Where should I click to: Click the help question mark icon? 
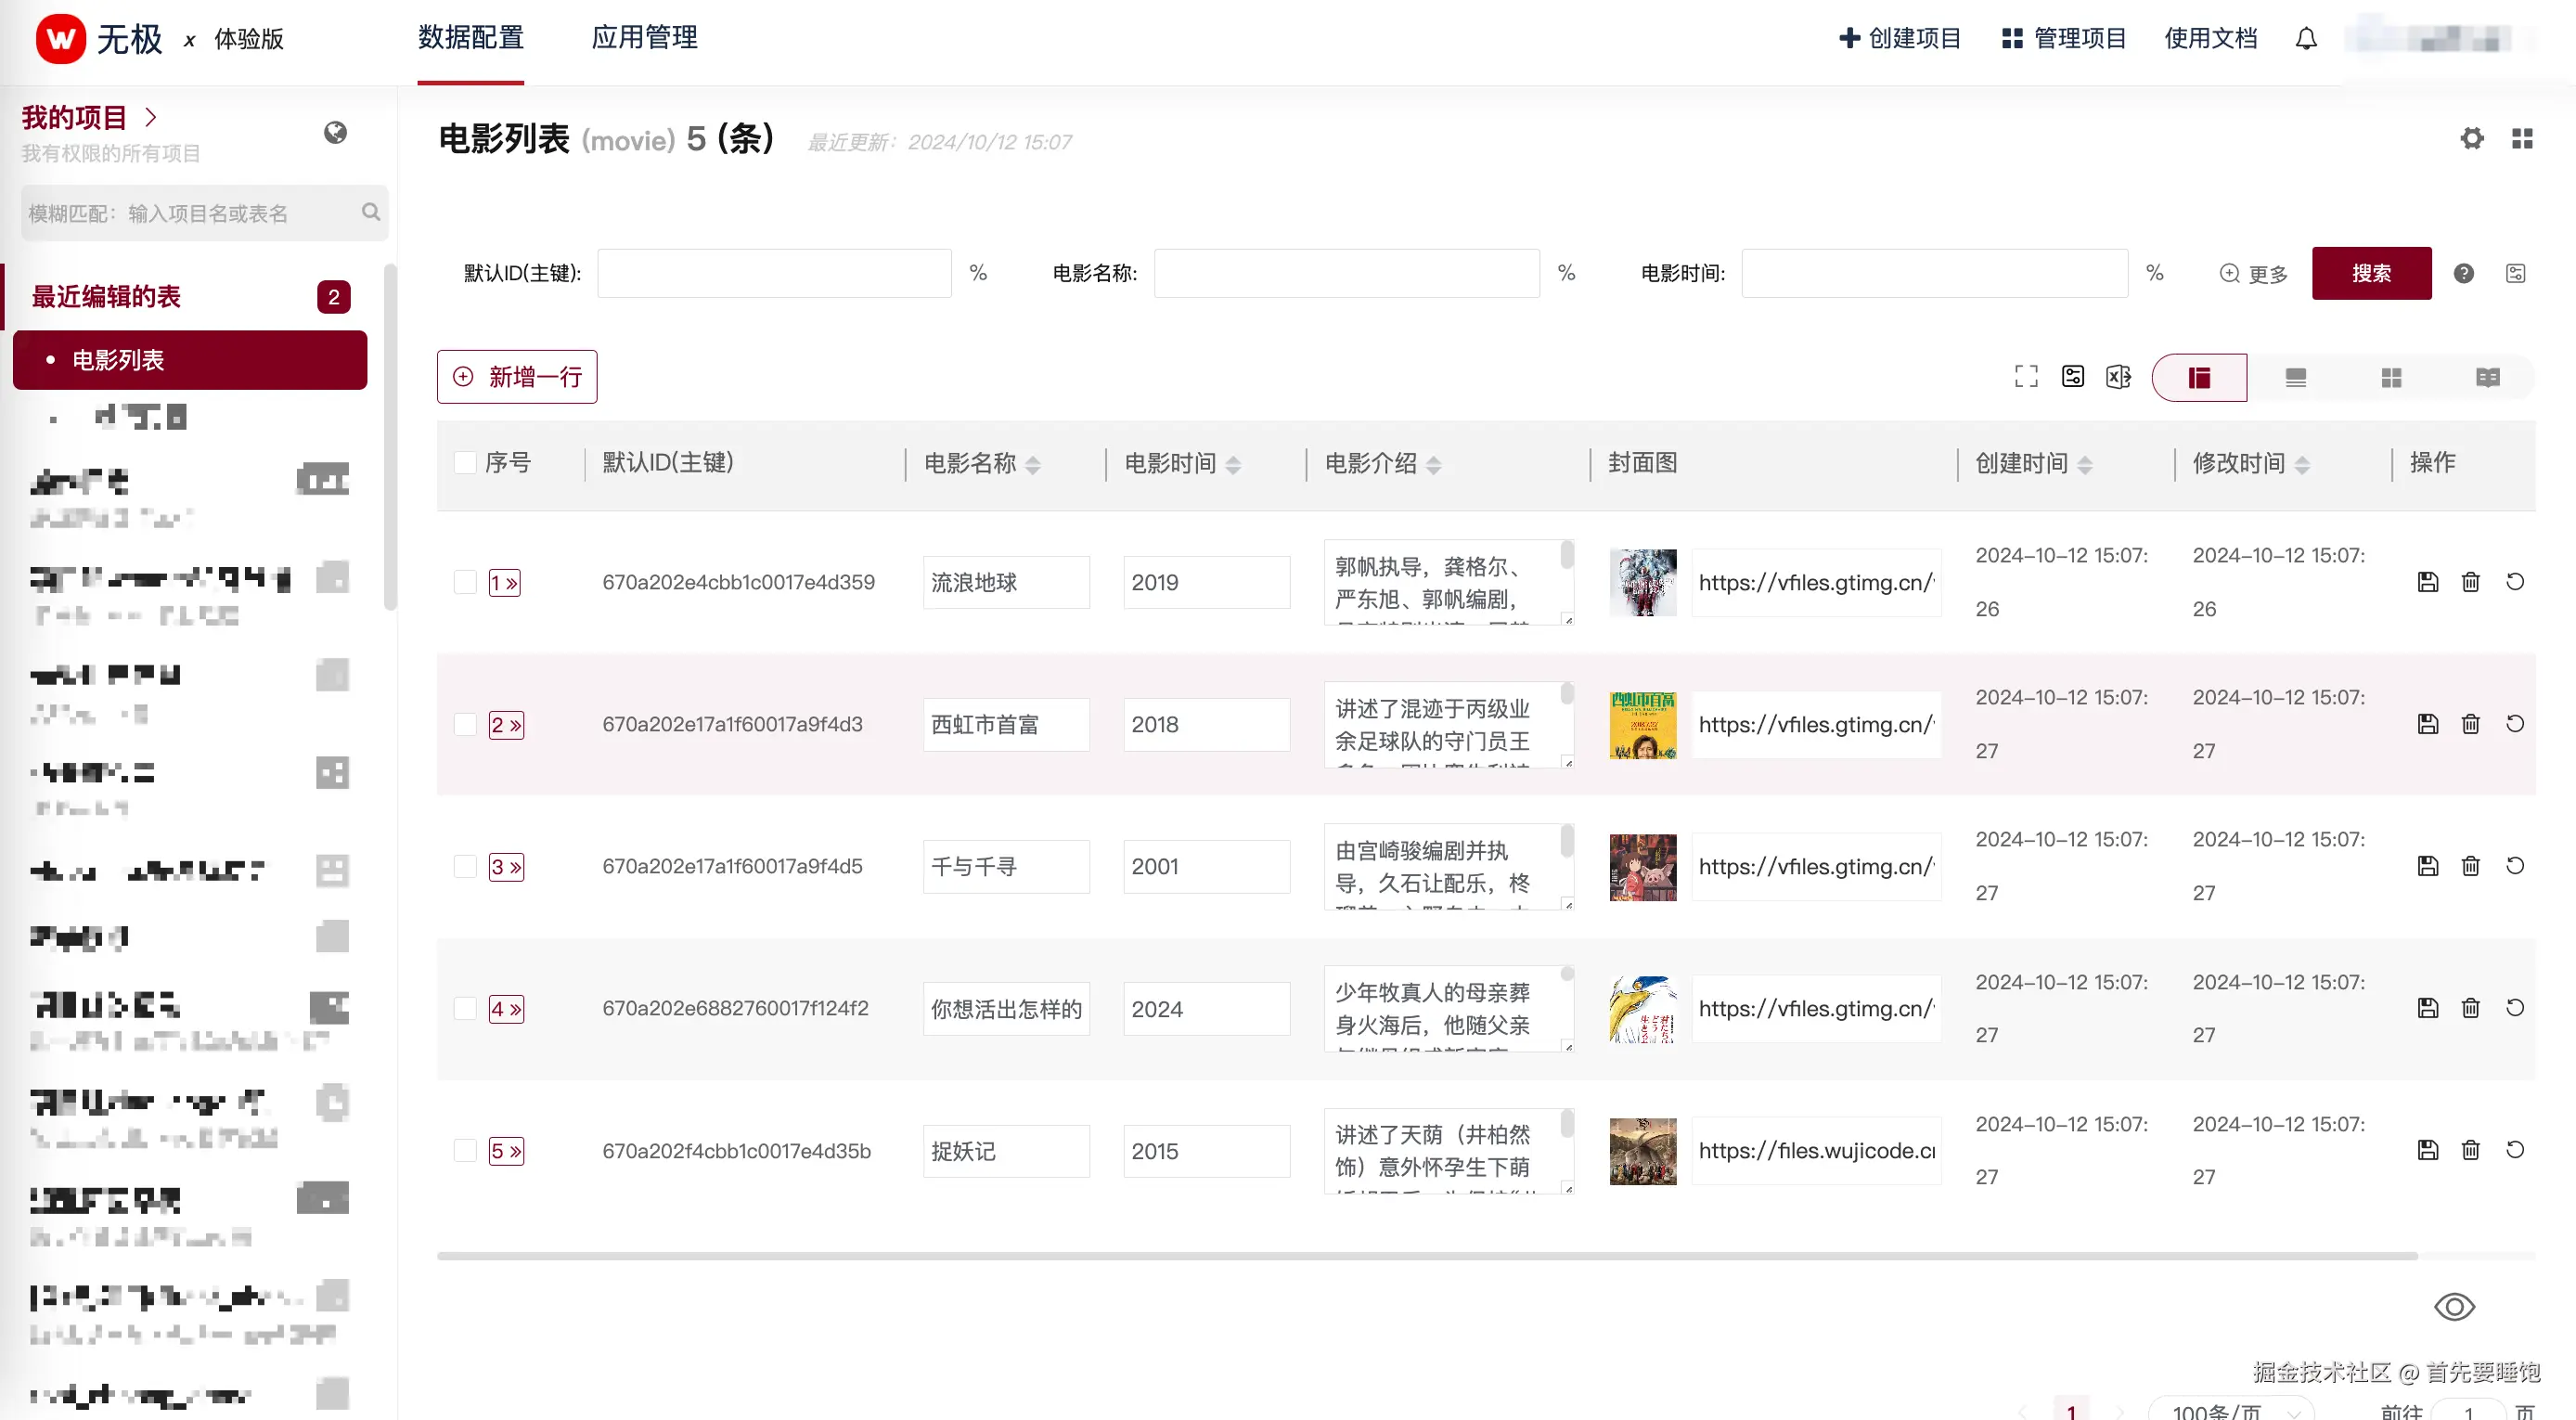coord(2463,273)
